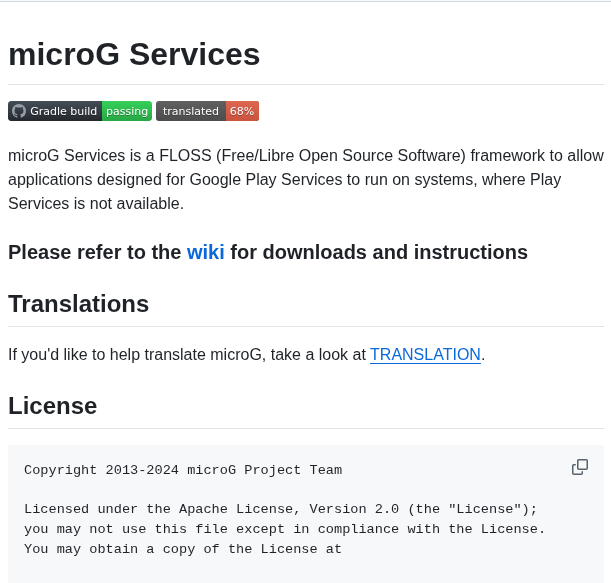Follow the wiki link in the heading
Viewport: 611px width, 583px height.
click(205, 252)
